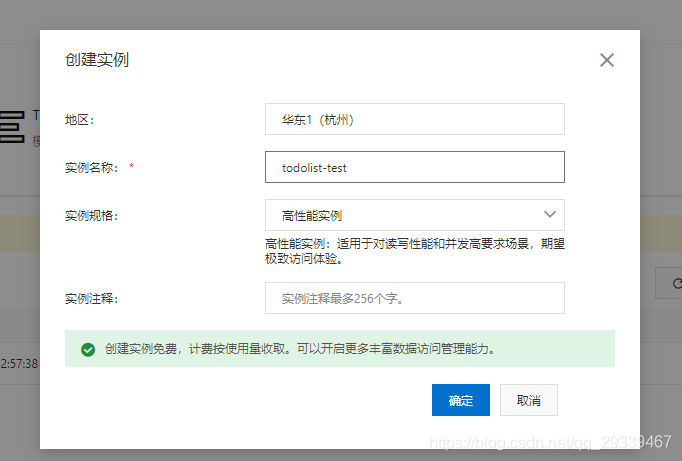Confirm creation with the 确定 button
Image resolution: width=682 pixels, height=461 pixels.
(x=461, y=400)
